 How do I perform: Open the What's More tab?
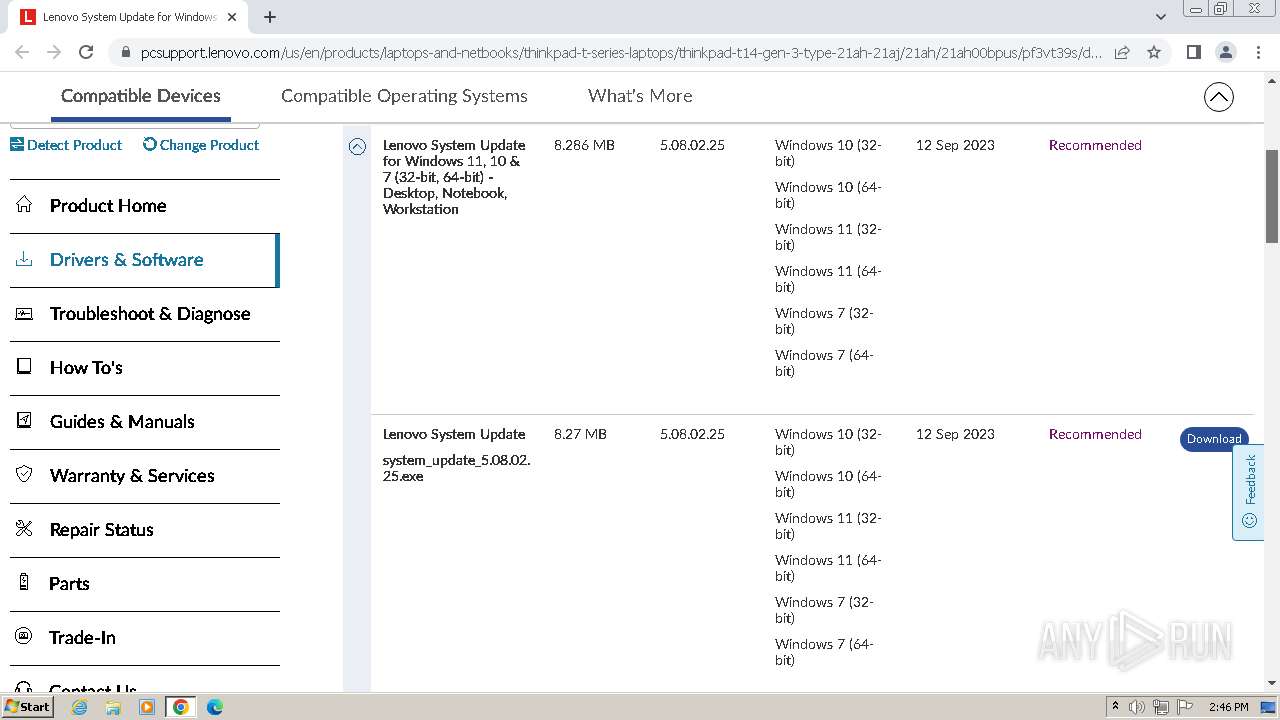coord(640,96)
